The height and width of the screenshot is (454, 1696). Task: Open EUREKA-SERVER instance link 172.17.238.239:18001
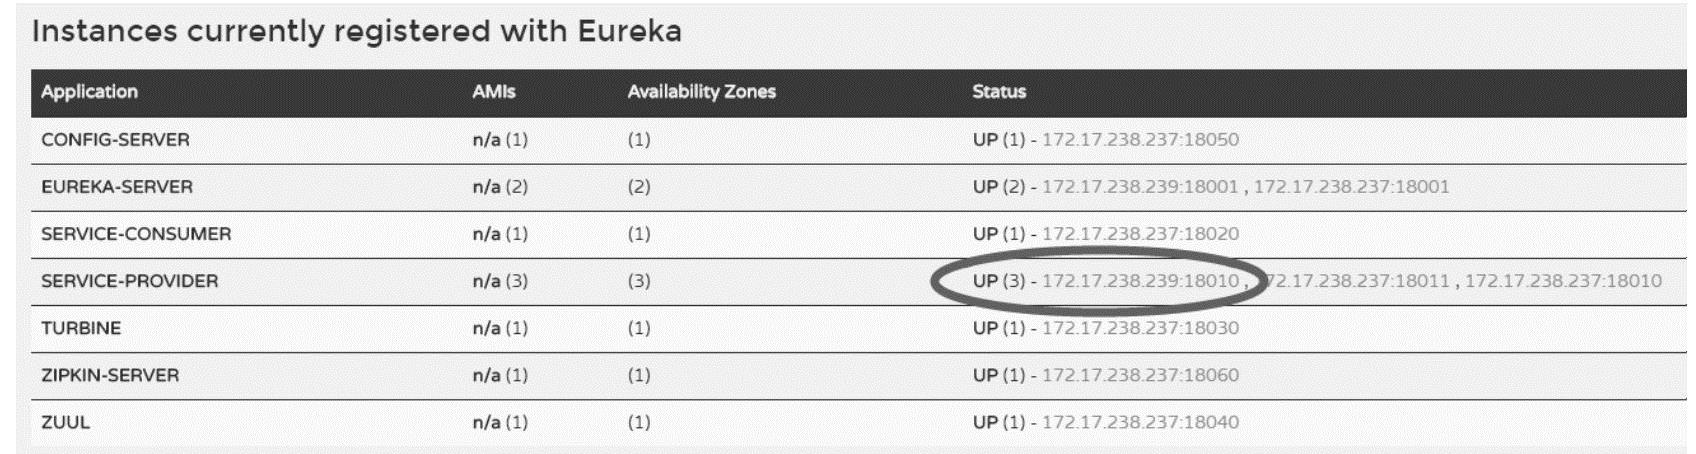pyautogui.click(x=1140, y=186)
